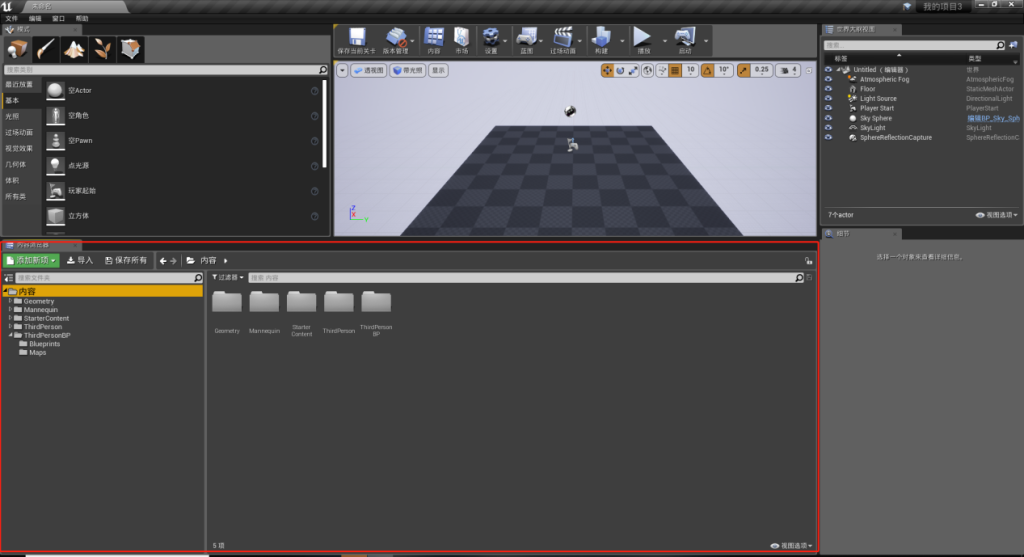Click the 播放 play toolbar button
Image resolution: width=1024 pixels, height=557 pixels.
click(643, 40)
